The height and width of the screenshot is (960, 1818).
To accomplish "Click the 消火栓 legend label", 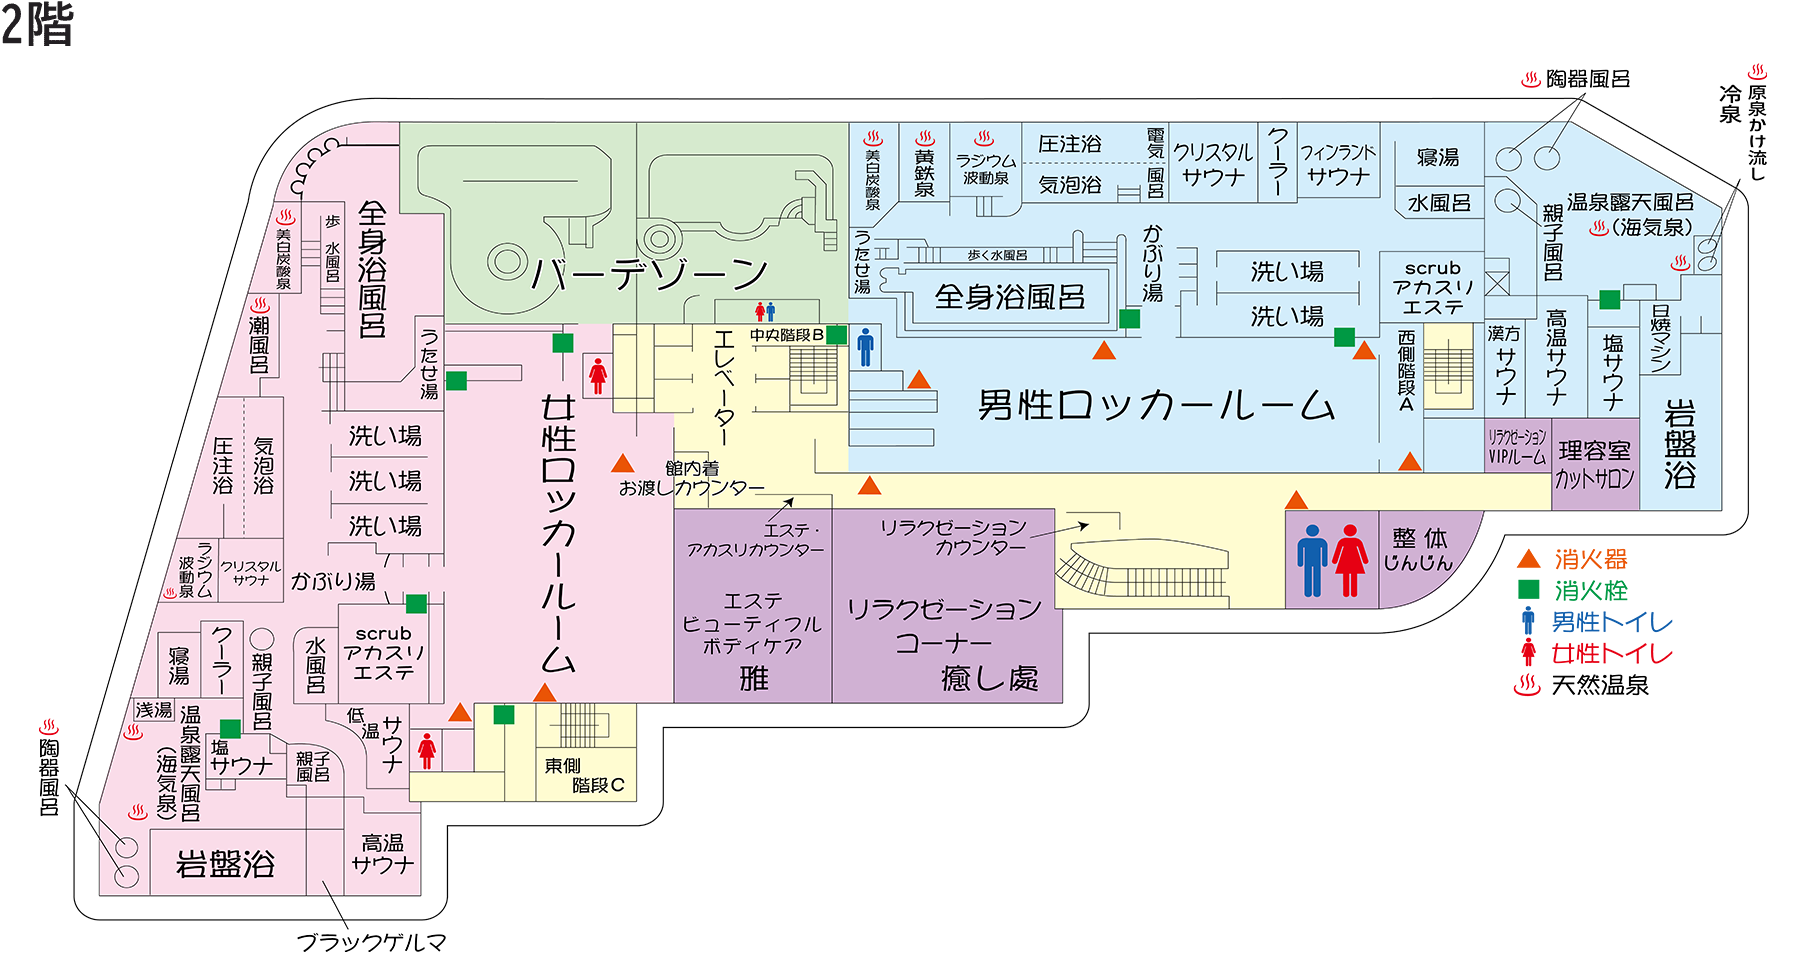I will (x=1590, y=590).
